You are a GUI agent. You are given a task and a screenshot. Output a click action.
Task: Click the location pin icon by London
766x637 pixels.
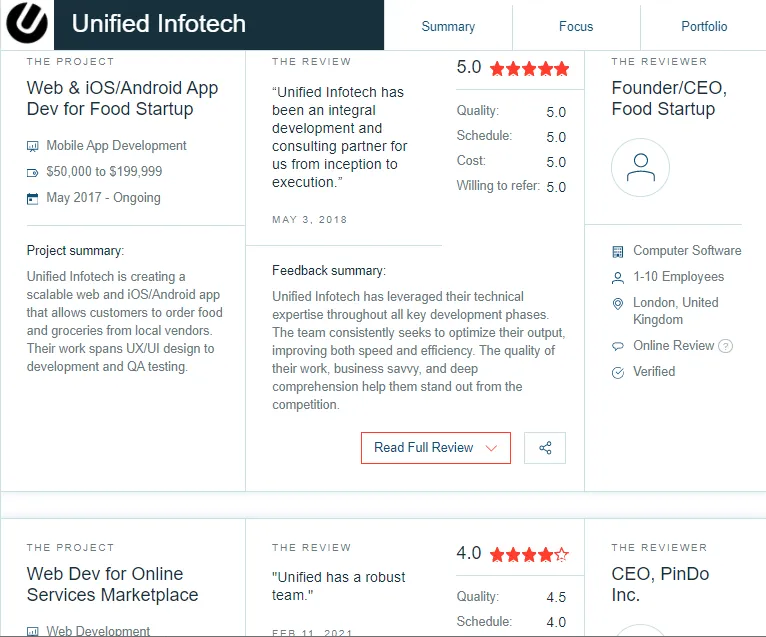(x=617, y=303)
